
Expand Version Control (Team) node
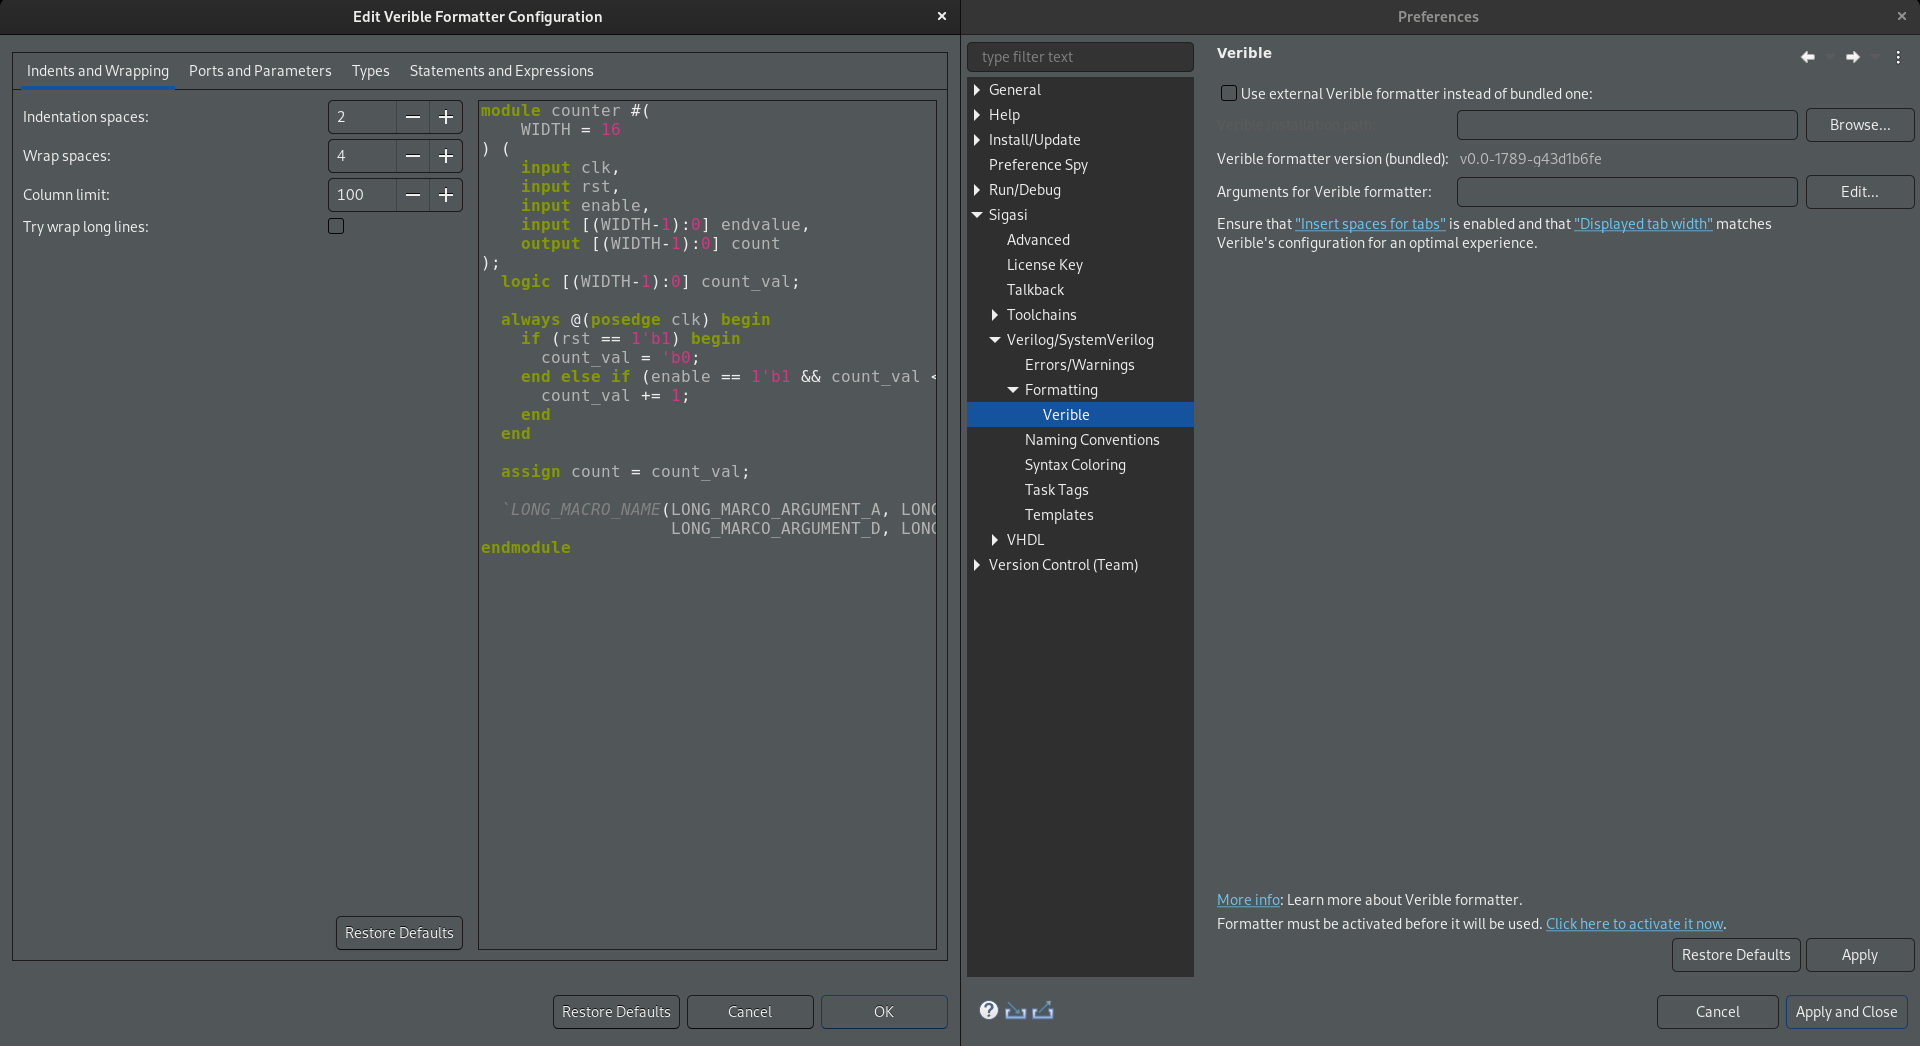(977, 565)
